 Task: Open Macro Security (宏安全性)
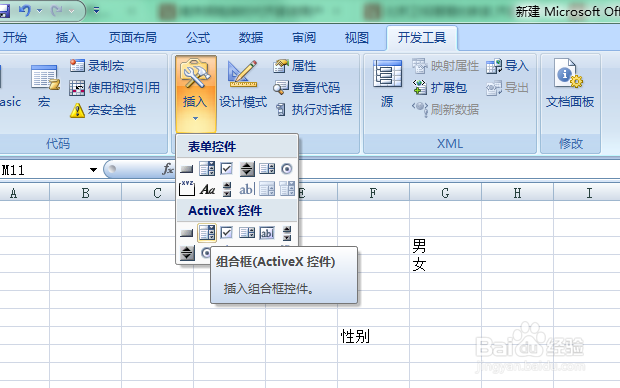(103, 110)
